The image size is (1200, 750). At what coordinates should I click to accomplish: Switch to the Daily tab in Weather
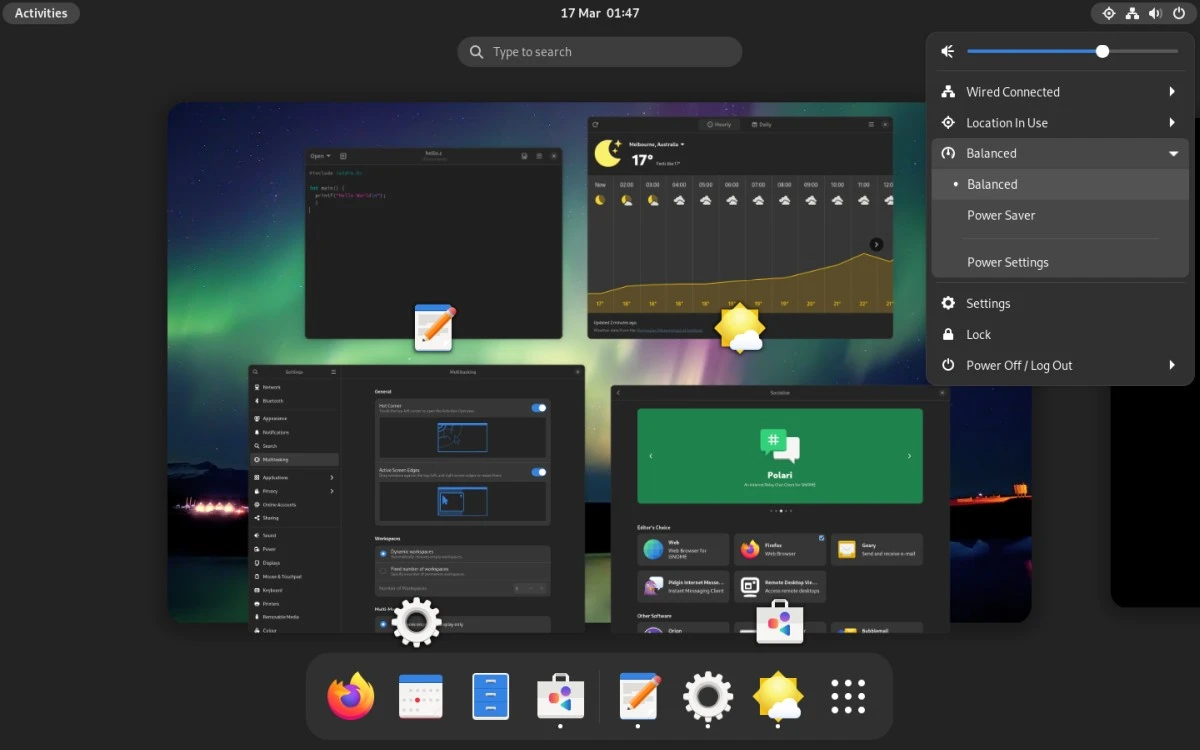pyautogui.click(x=762, y=124)
